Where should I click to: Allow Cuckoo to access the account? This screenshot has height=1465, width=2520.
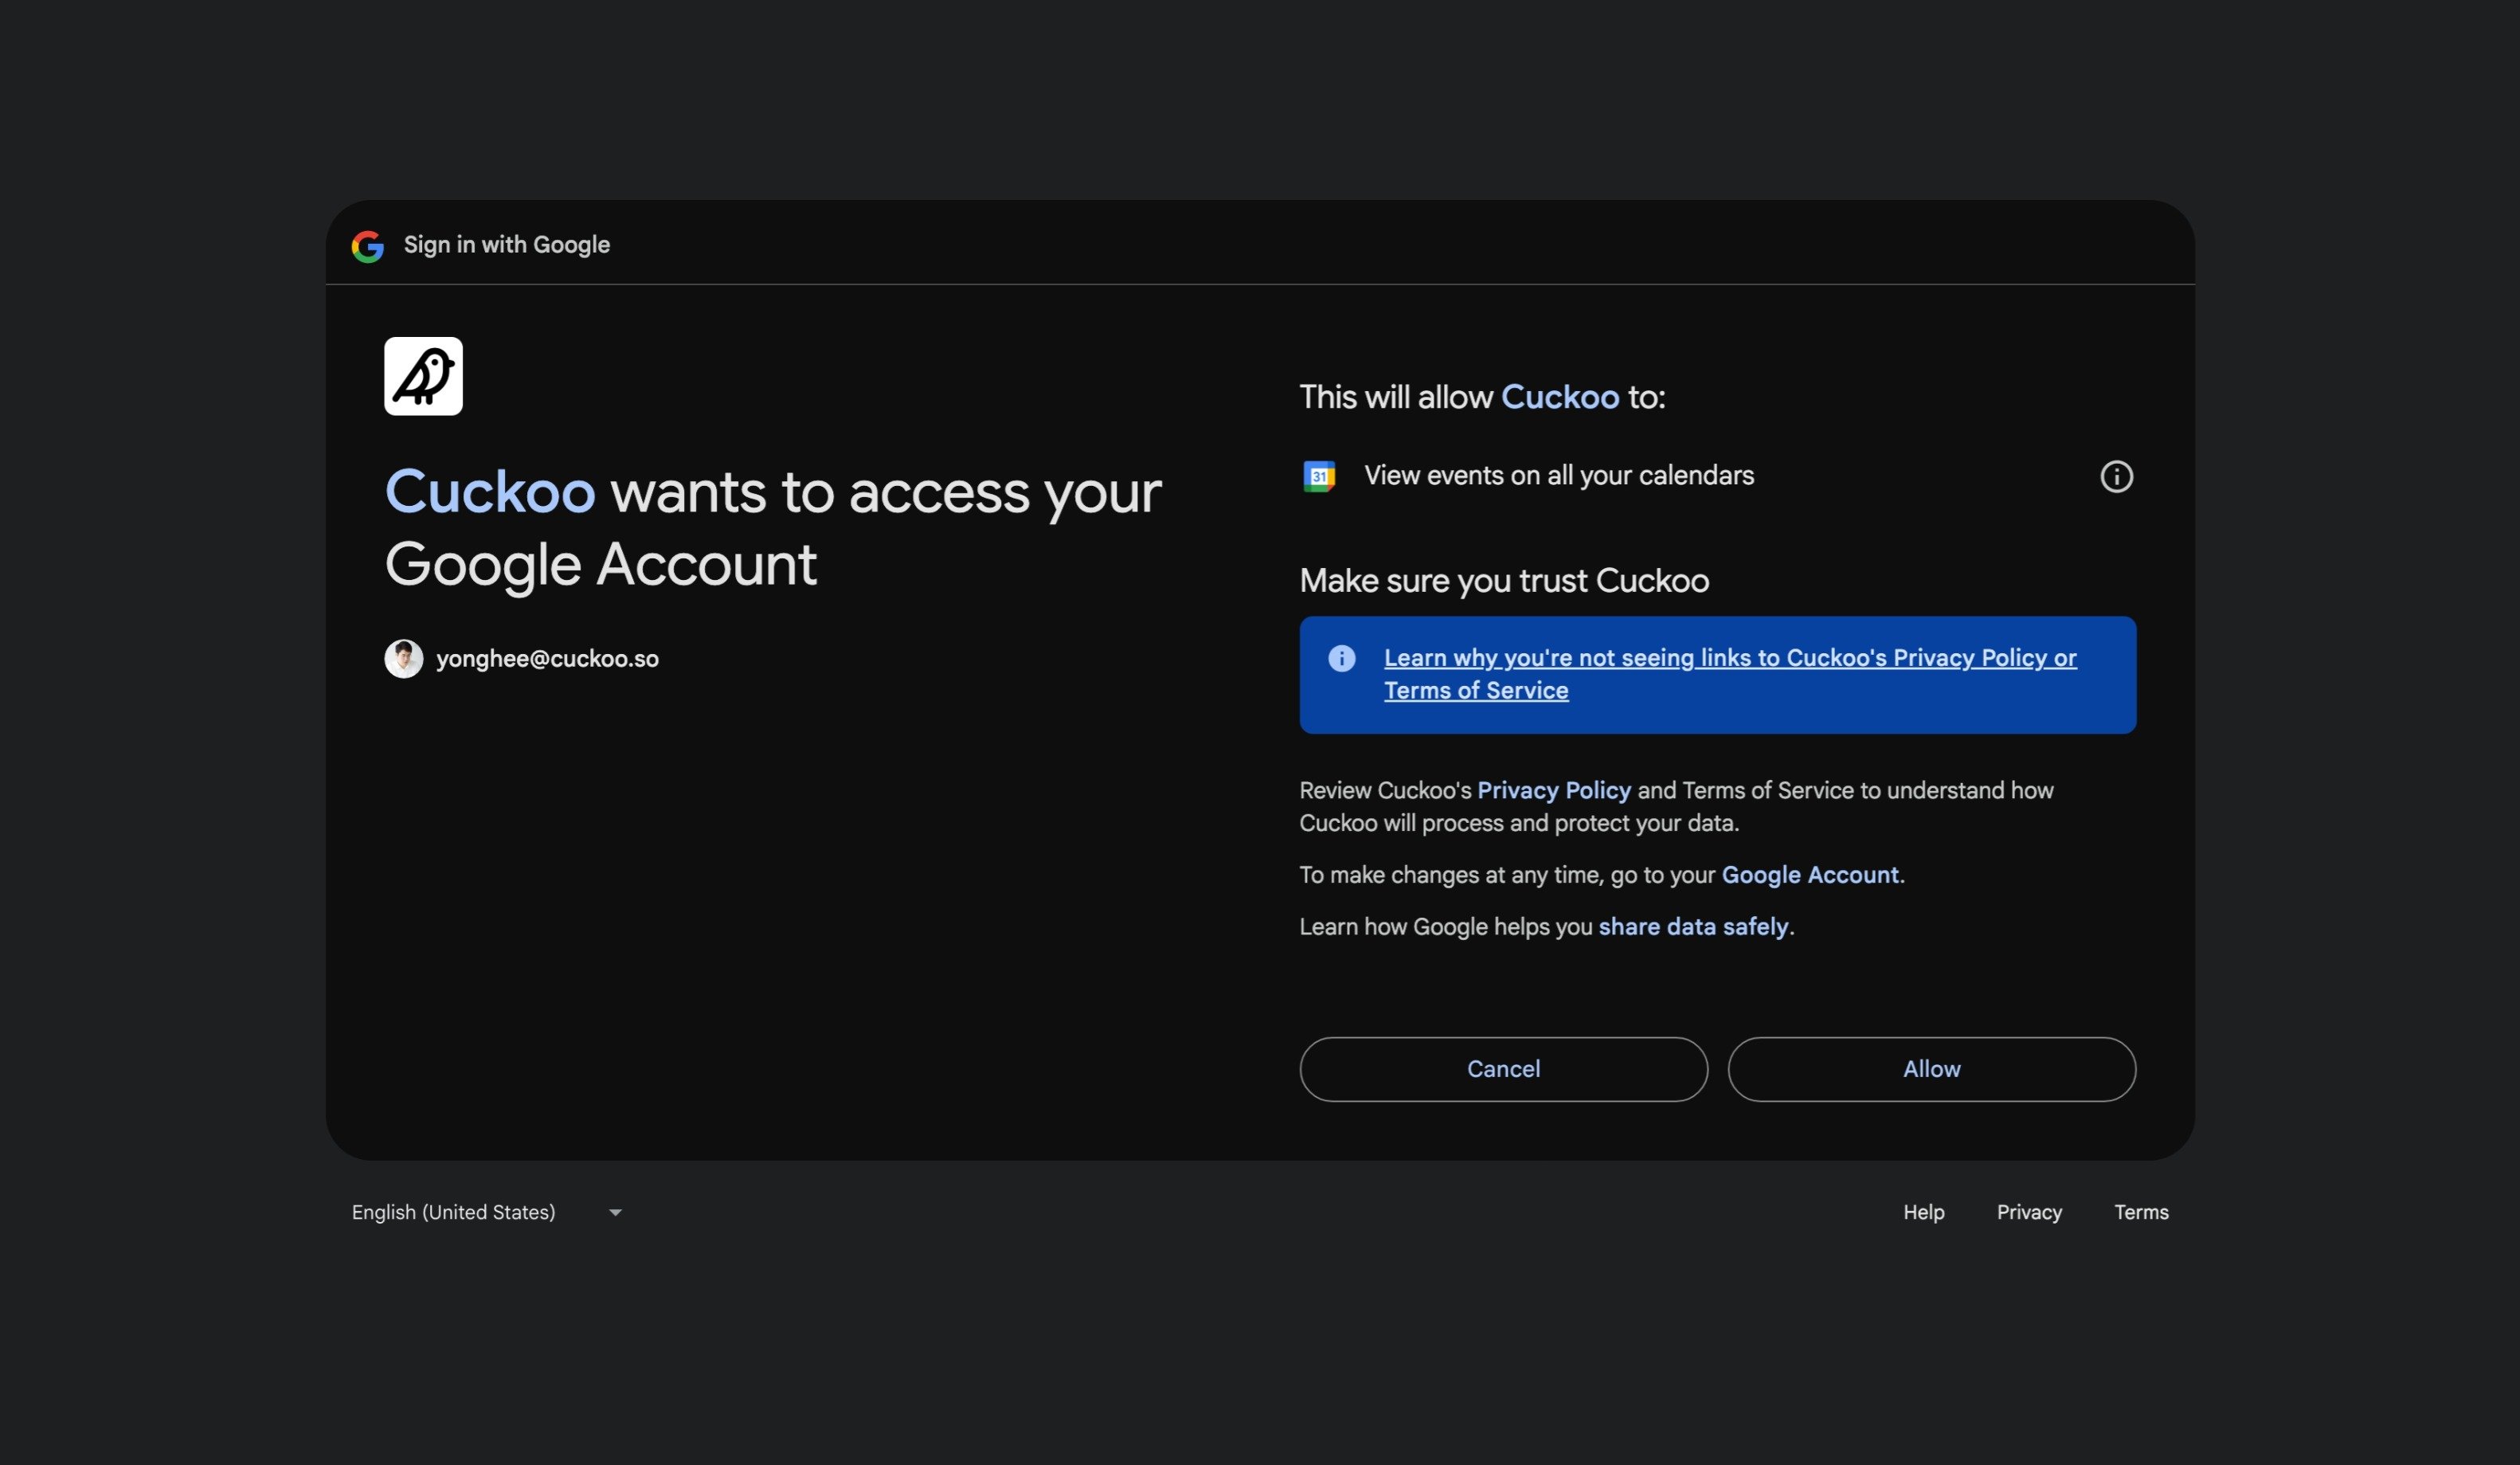[1931, 1069]
